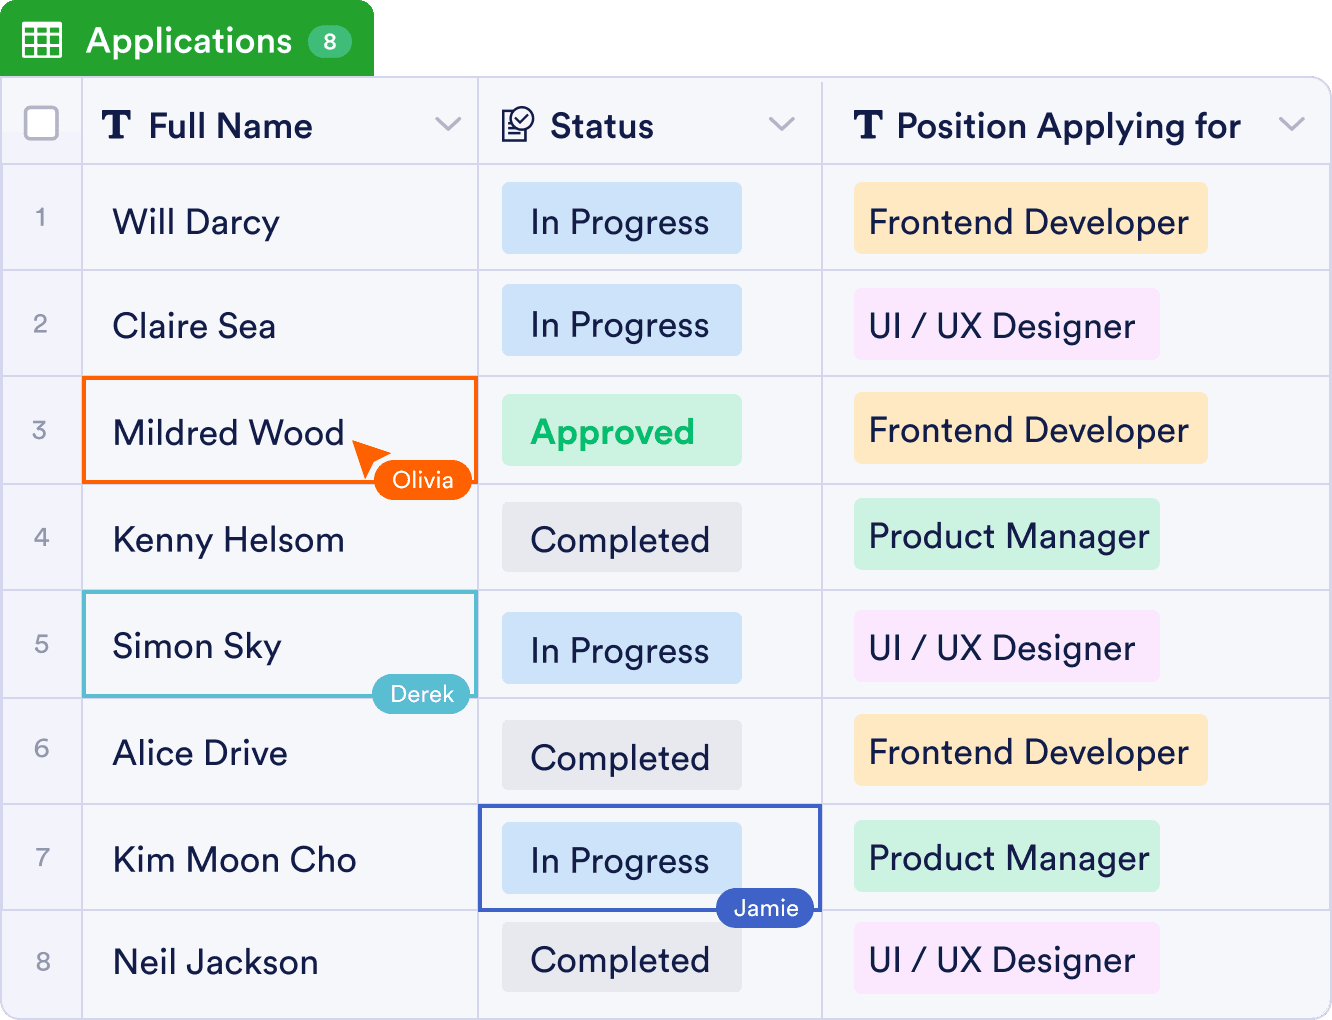Open Position Applying for column menu
Viewport: 1332px width, 1020px height.
click(1291, 125)
